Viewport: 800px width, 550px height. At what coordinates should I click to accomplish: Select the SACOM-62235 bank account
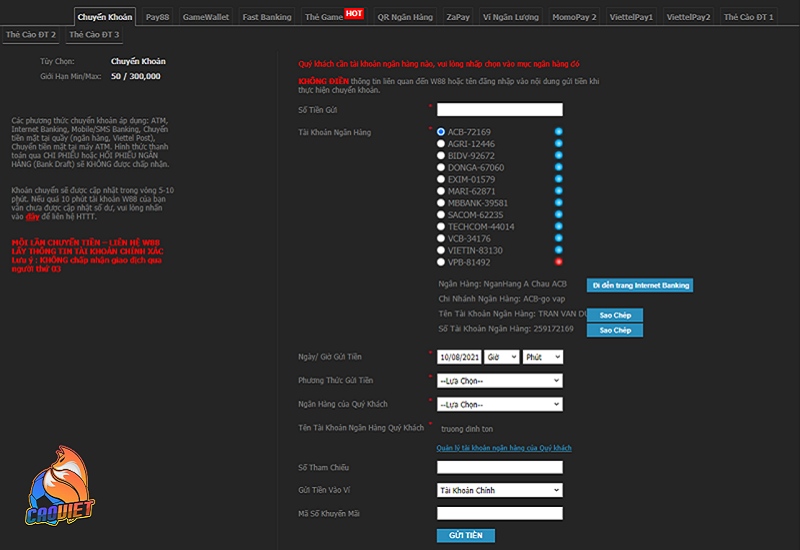click(441, 214)
